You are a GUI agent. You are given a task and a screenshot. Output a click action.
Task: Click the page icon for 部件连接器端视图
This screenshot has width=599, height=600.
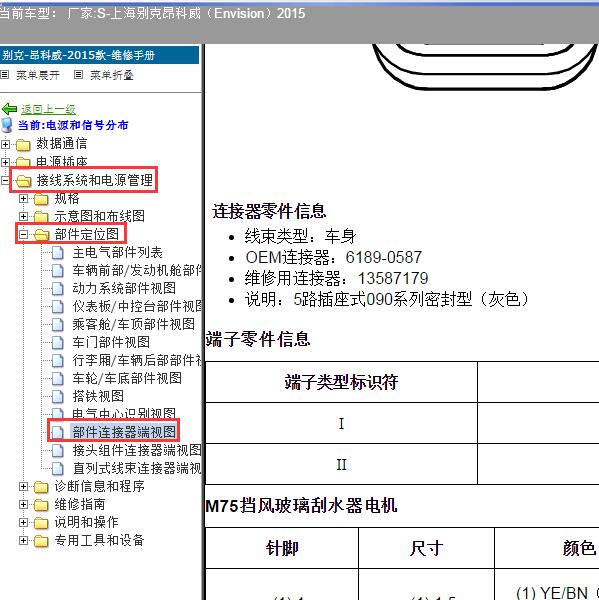point(58,433)
